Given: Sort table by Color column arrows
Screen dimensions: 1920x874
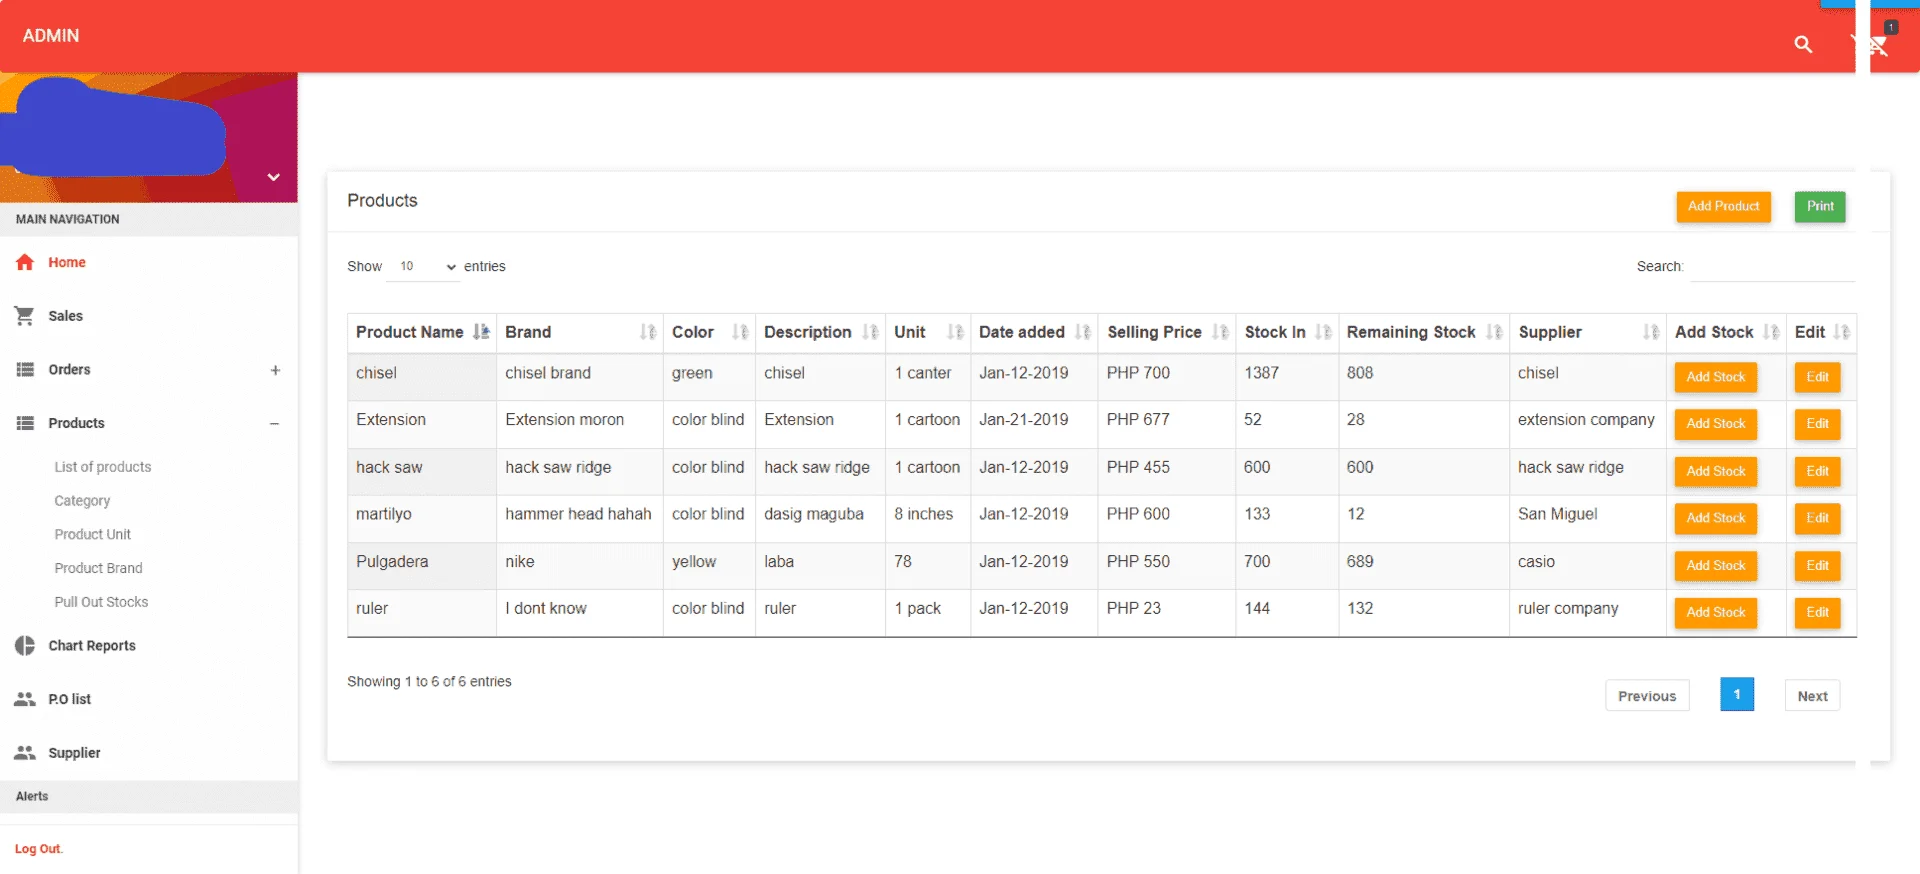Looking at the screenshot, I should point(740,332).
